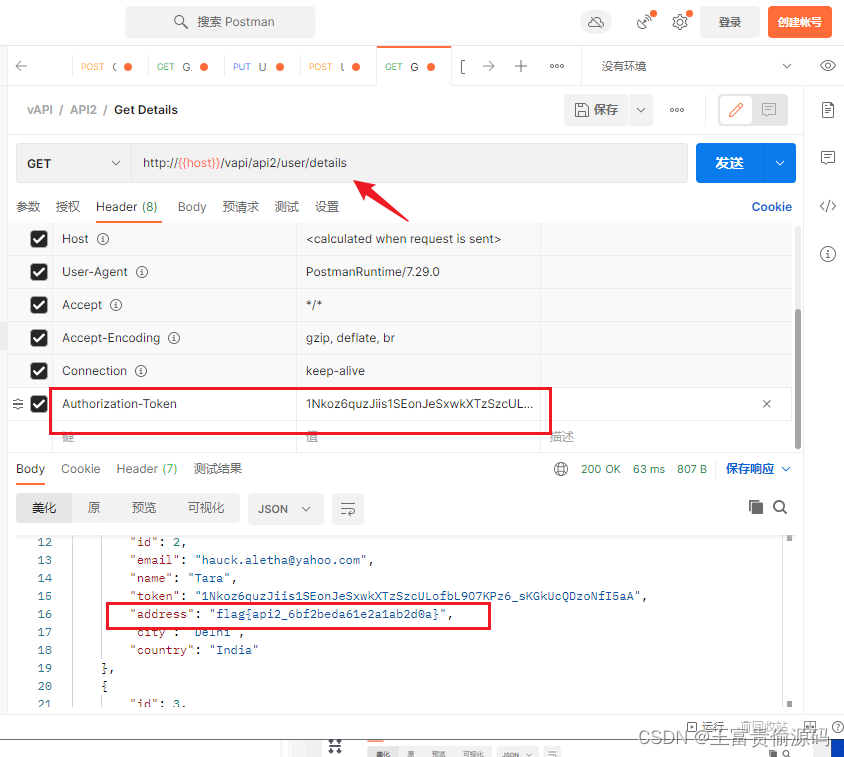Select the Preview response view
The width and height of the screenshot is (844, 757).
click(144, 508)
